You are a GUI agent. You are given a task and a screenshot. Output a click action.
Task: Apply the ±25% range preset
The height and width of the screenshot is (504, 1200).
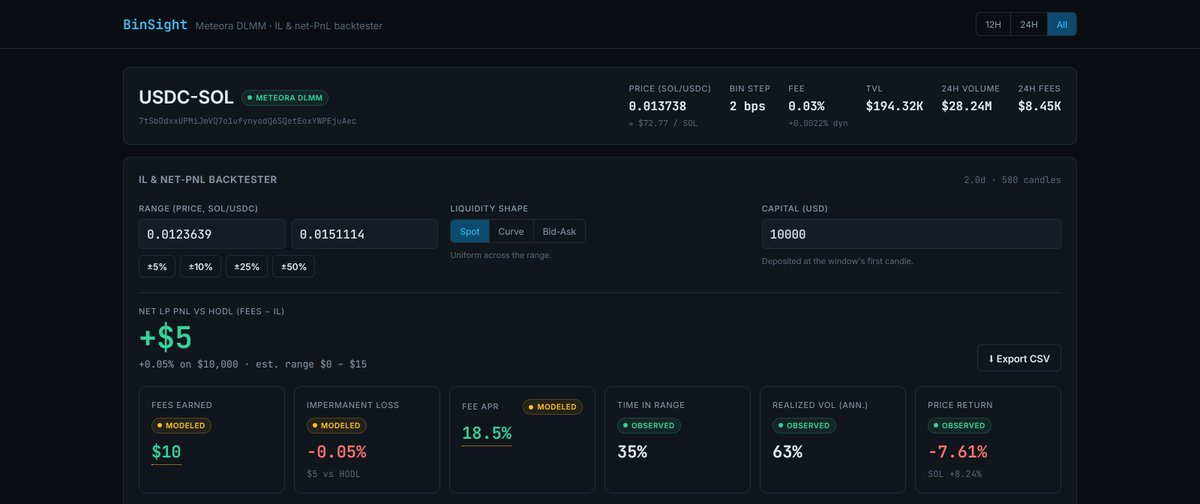246,266
